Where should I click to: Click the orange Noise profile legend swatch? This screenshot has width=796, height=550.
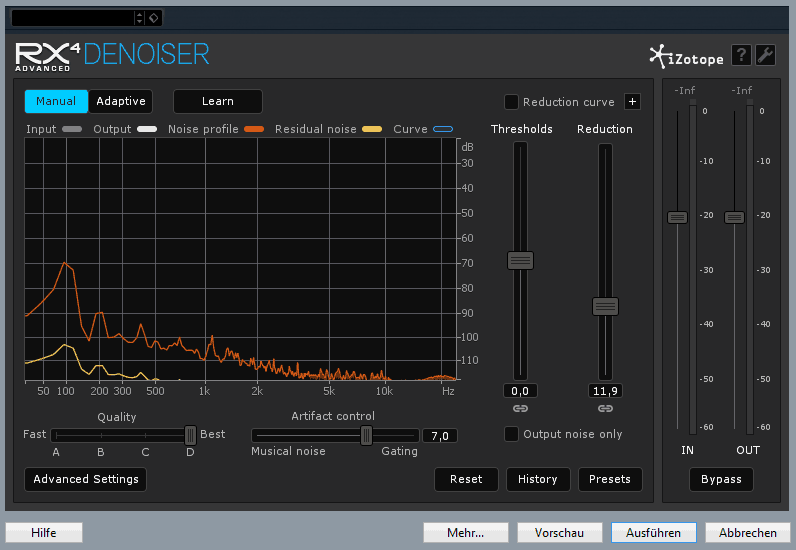[x=253, y=129]
